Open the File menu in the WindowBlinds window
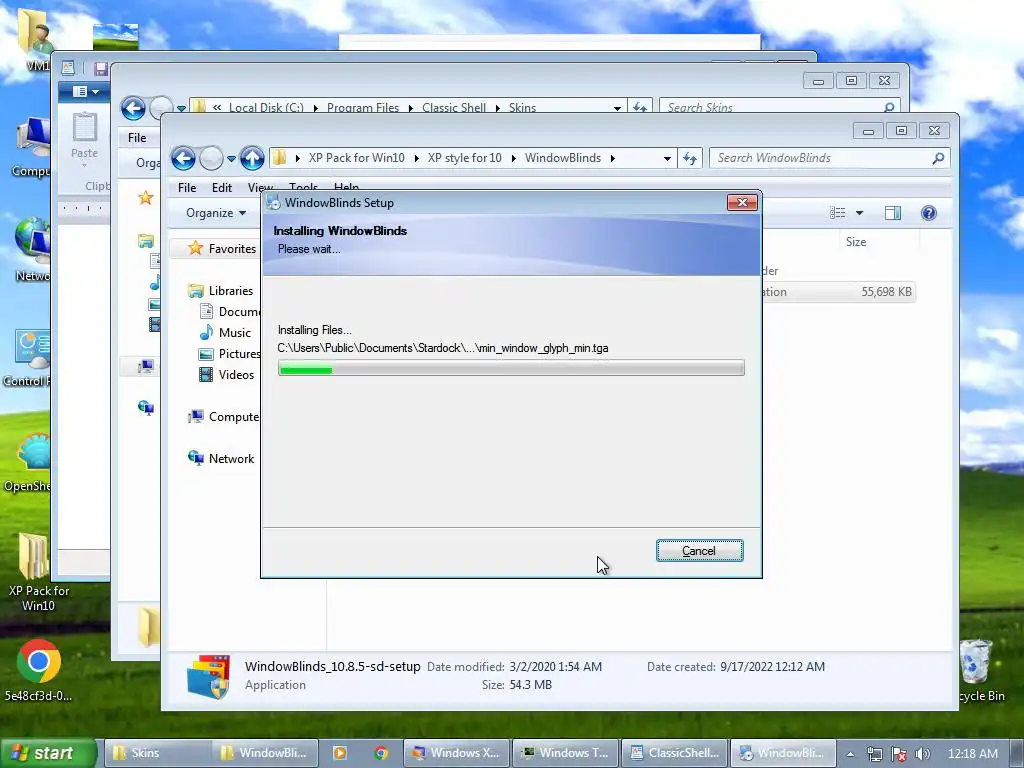This screenshot has height=768, width=1024. point(187,187)
